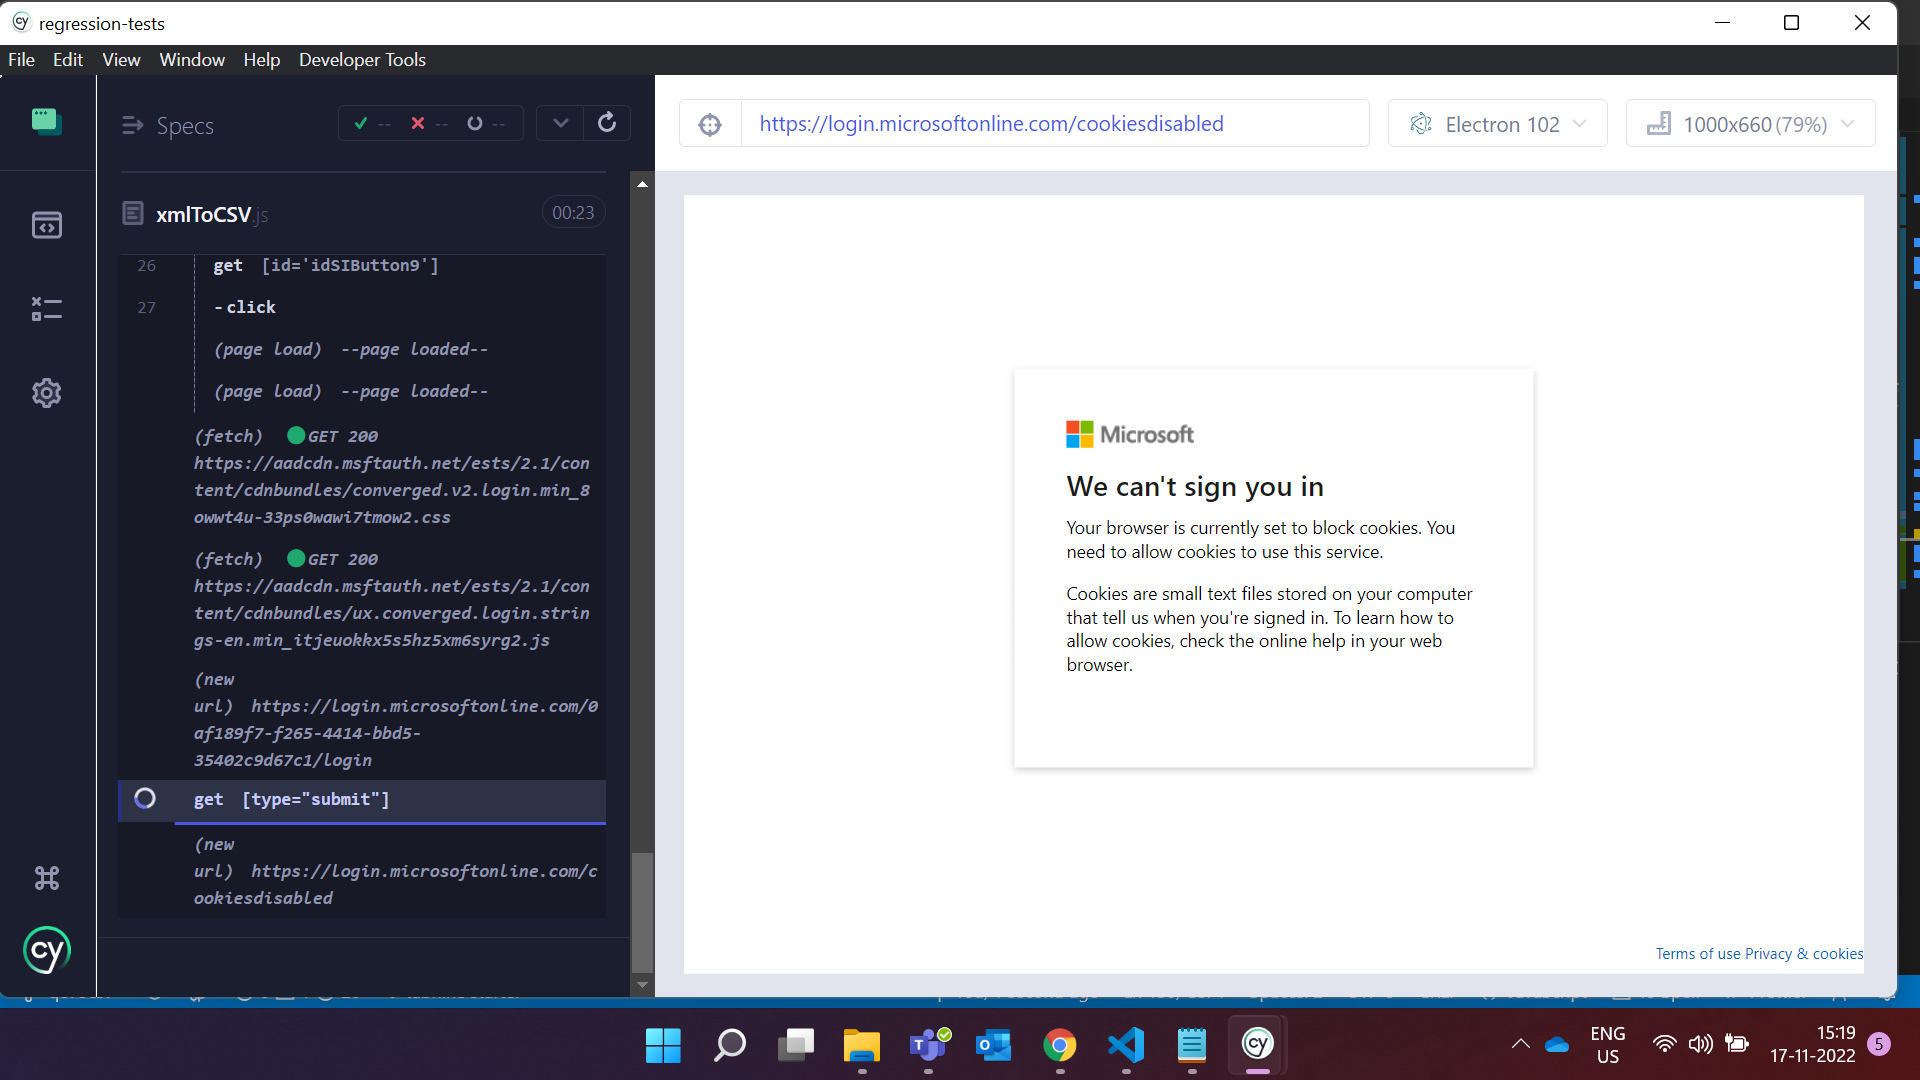
Task: Open Terms of use link
Action: pos(1698,954)
